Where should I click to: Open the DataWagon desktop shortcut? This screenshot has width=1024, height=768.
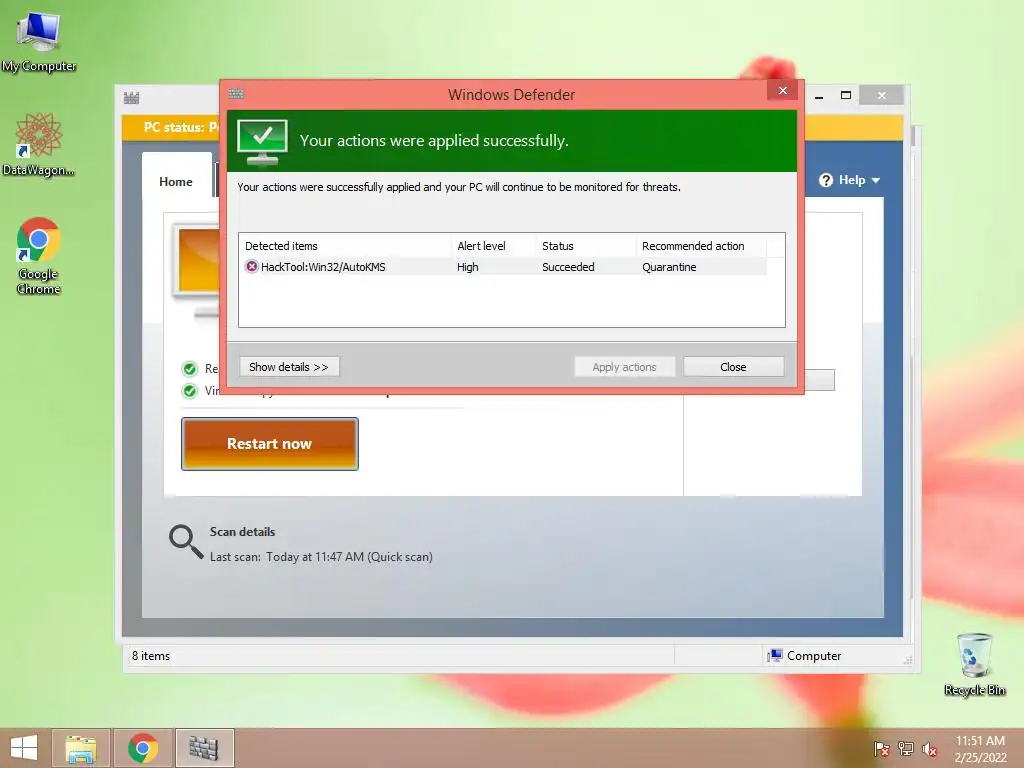coord(38,144)
